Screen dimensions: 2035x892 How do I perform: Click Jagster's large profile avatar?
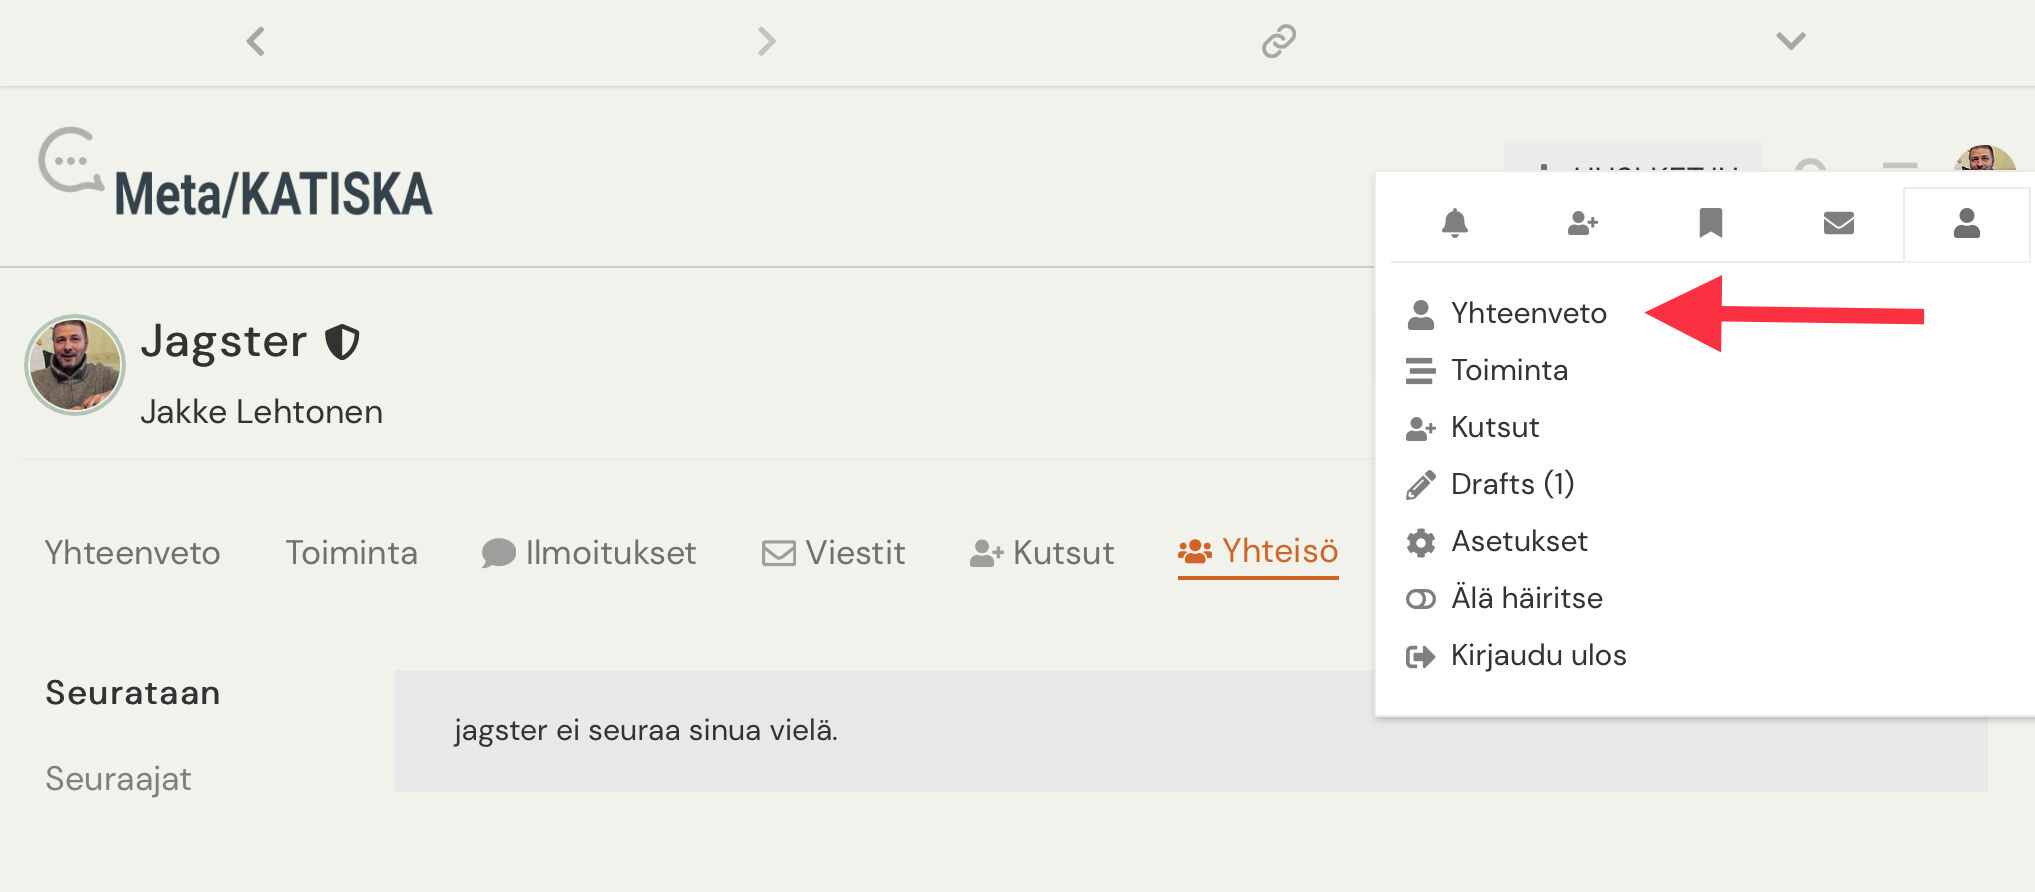coord(75,365)
